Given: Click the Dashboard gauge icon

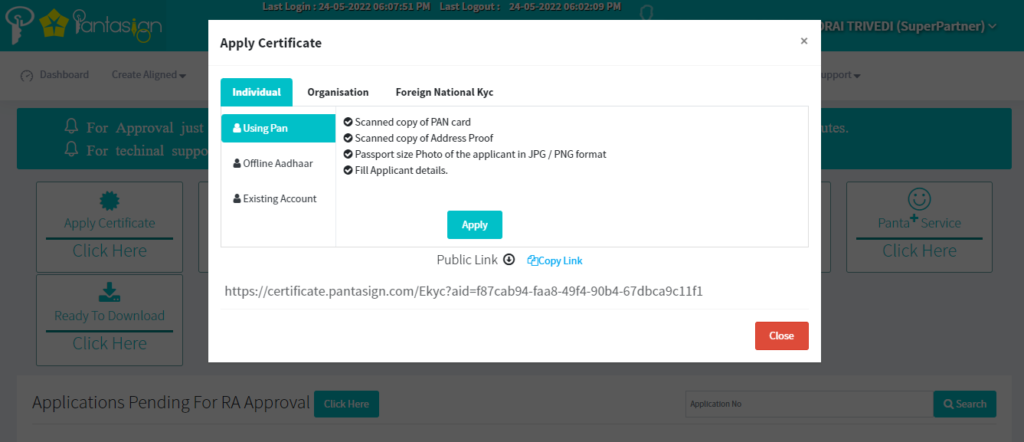Looking at the screenshot, I should point(27,76).
